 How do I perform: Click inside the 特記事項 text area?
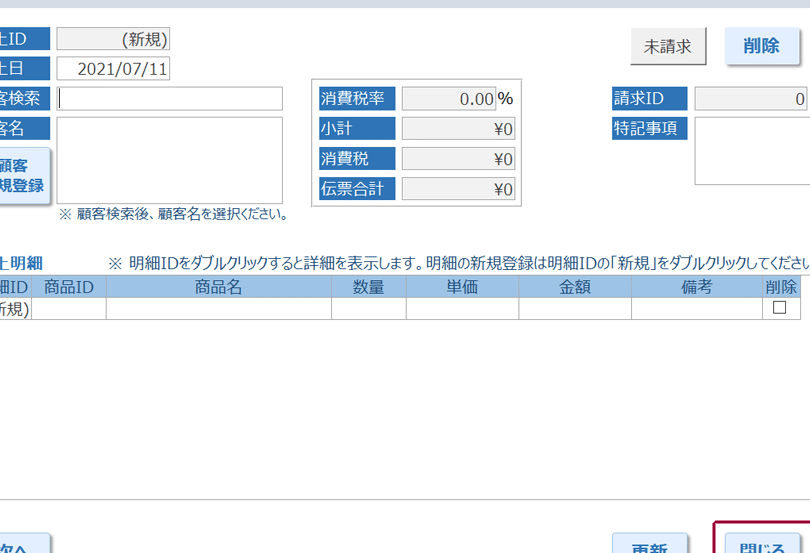pyautogui.click(x=752, y=151)
